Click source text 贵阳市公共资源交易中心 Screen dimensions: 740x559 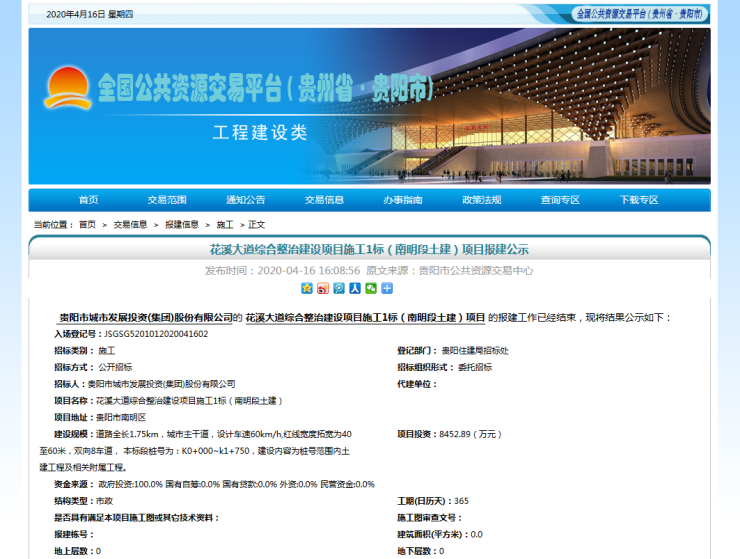(476, 271)
